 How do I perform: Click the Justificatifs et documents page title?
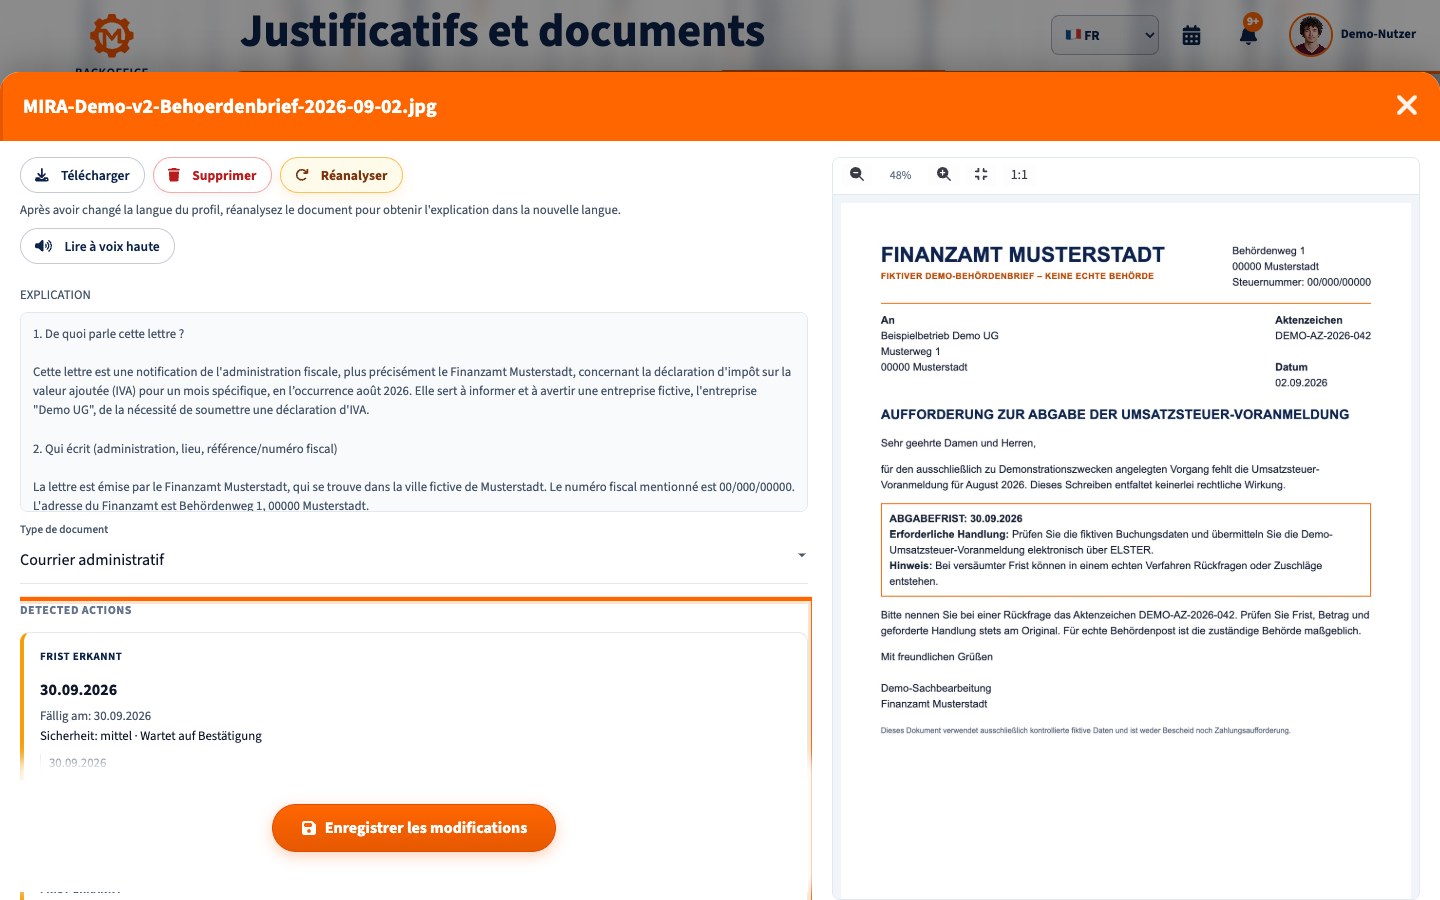tap(502, 31)
